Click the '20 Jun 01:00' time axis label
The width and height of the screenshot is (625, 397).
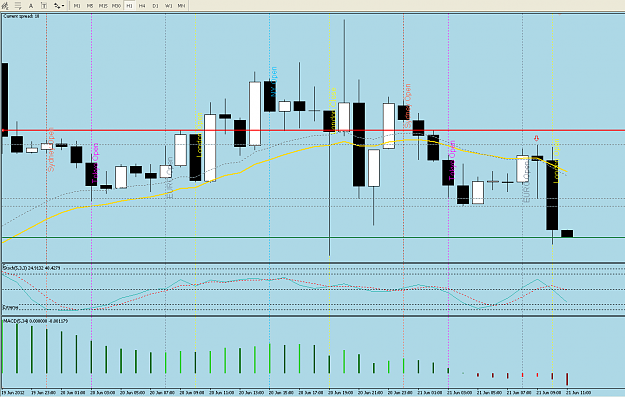[73, 393]
